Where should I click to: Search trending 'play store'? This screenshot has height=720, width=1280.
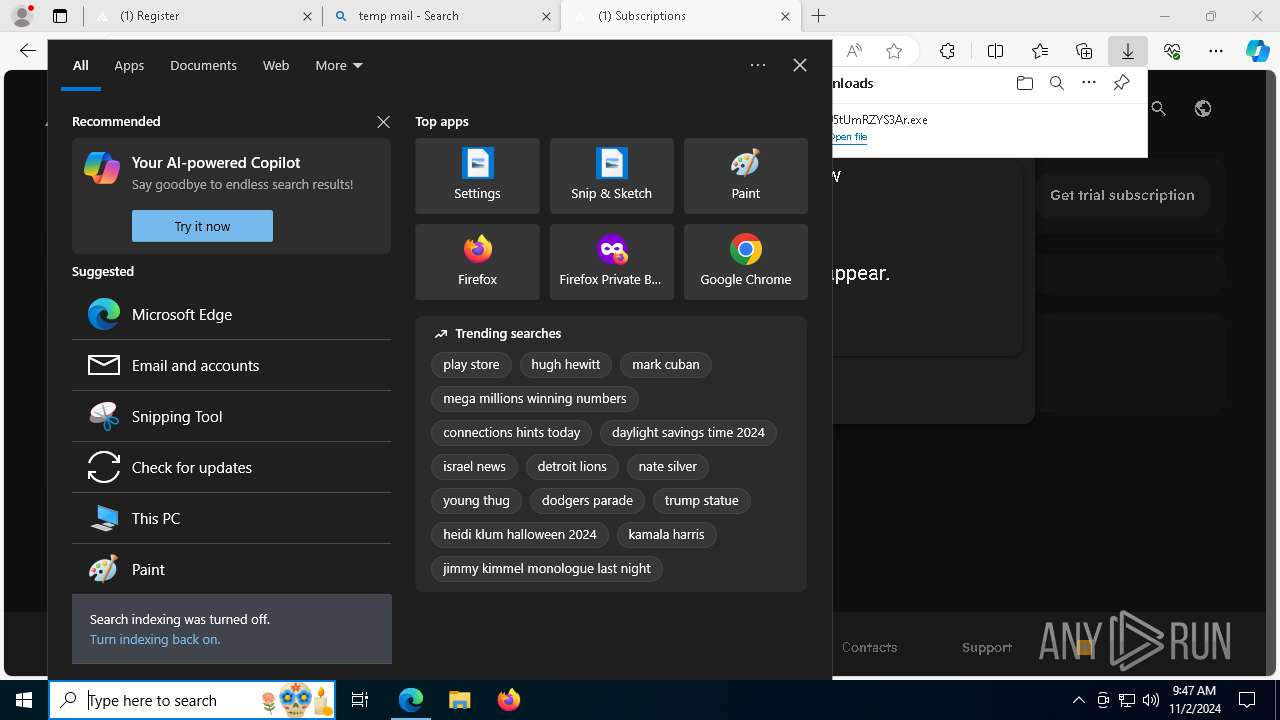(x=471, y=365)
